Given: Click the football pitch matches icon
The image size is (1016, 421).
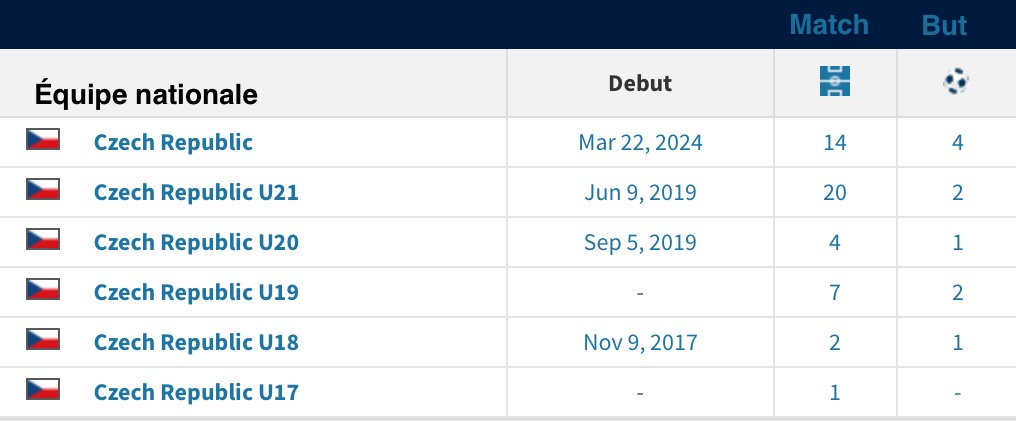Looking at the screenshot, I should click(x=834, y=82).
